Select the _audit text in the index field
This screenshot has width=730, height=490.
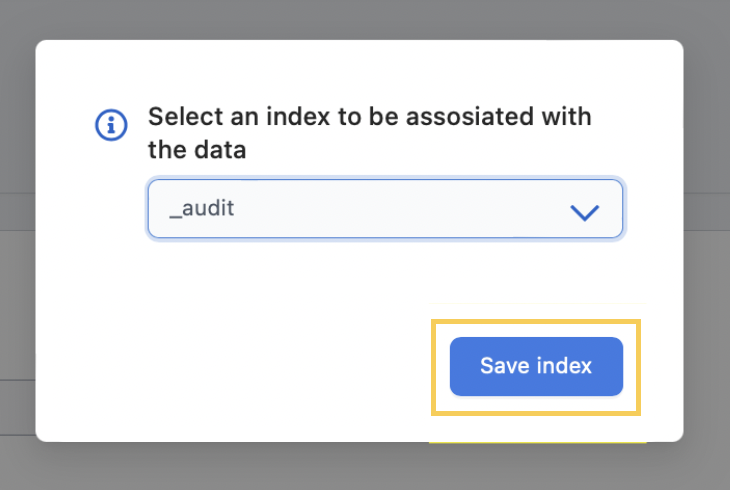202,208
